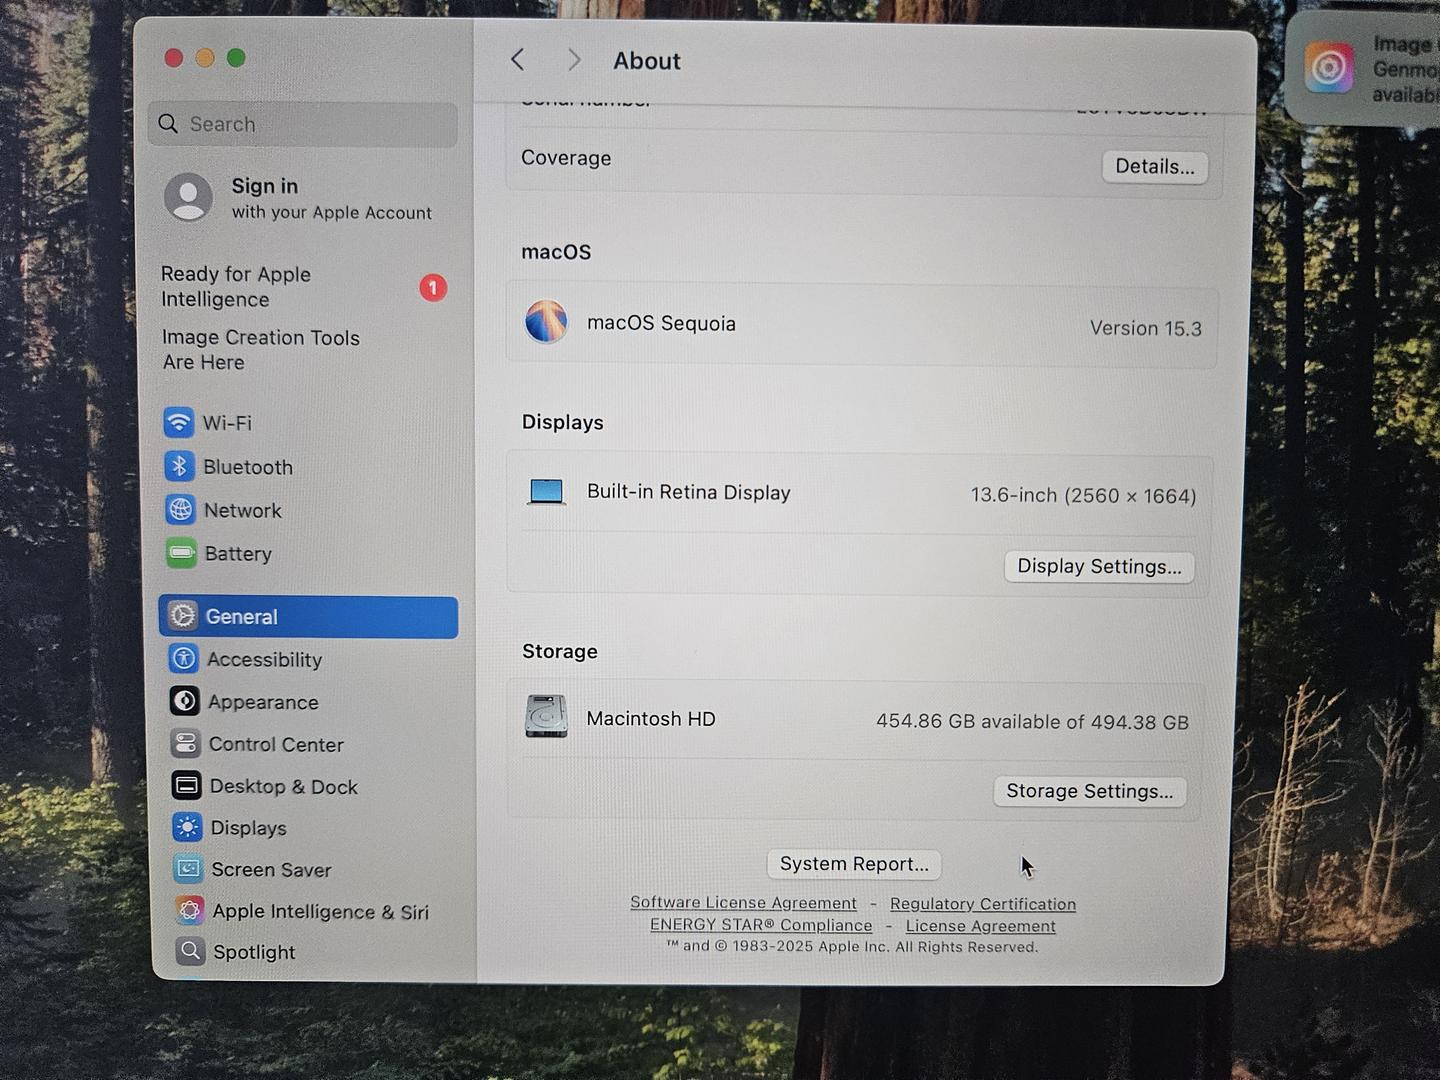Open the License Agreement link
The height and width of the screenshot is (1080, 1440).
[981, 926]
